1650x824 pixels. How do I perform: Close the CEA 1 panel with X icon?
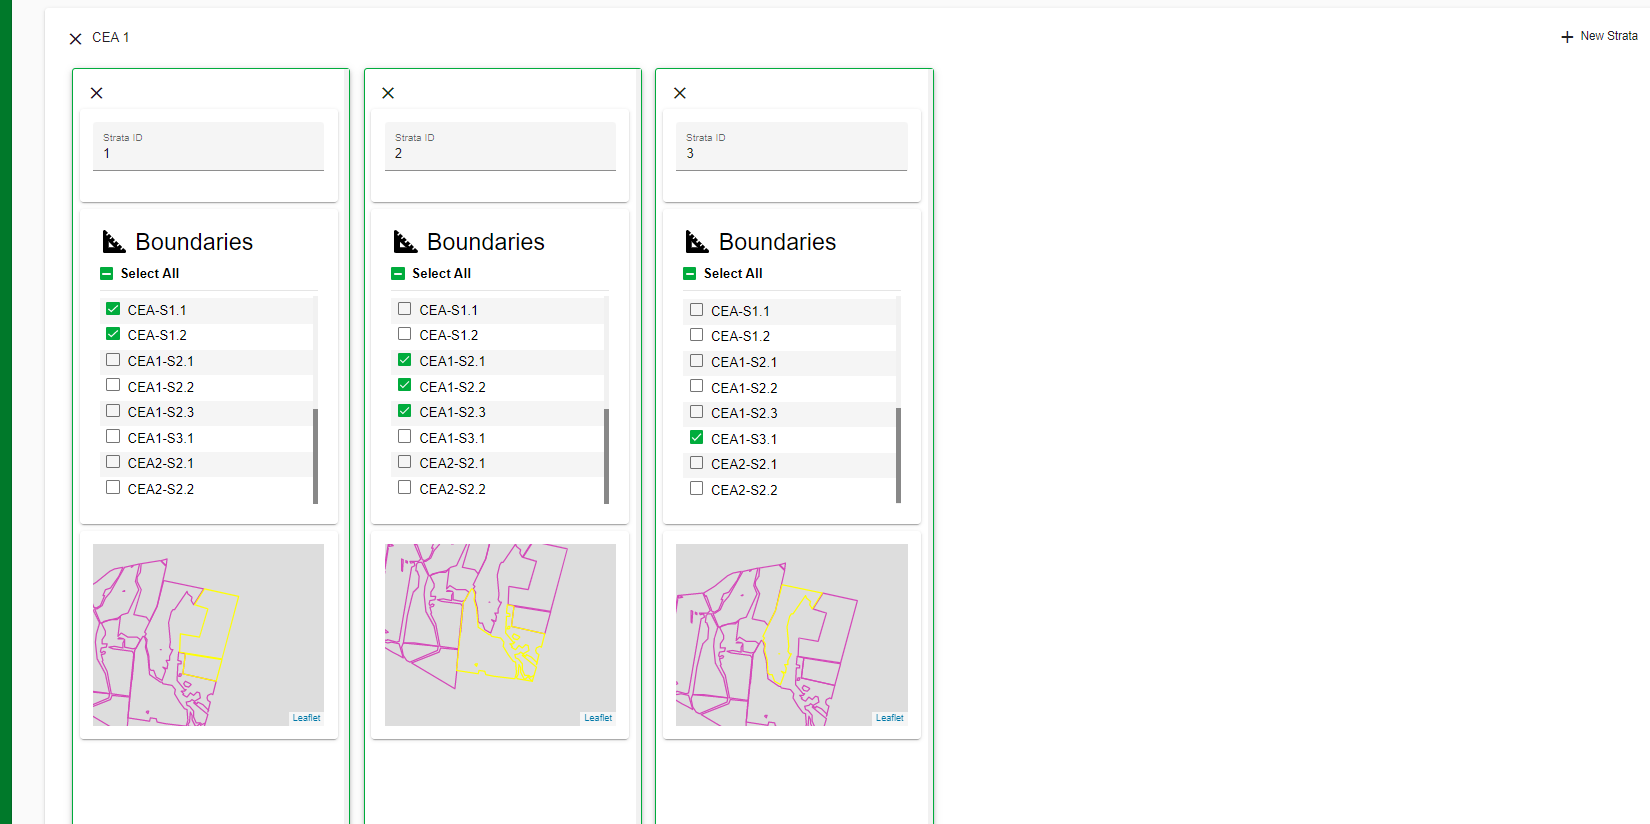[75, 39]
